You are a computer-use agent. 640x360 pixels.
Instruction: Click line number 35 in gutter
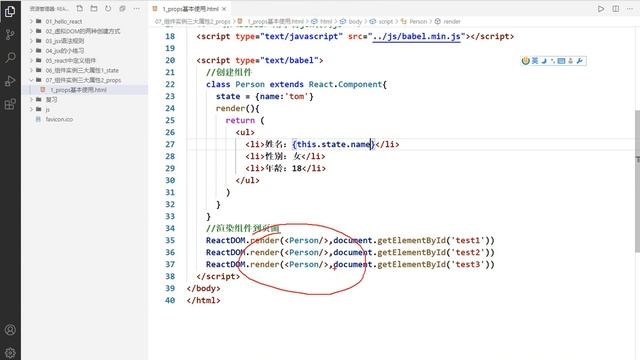click(170, 240)
